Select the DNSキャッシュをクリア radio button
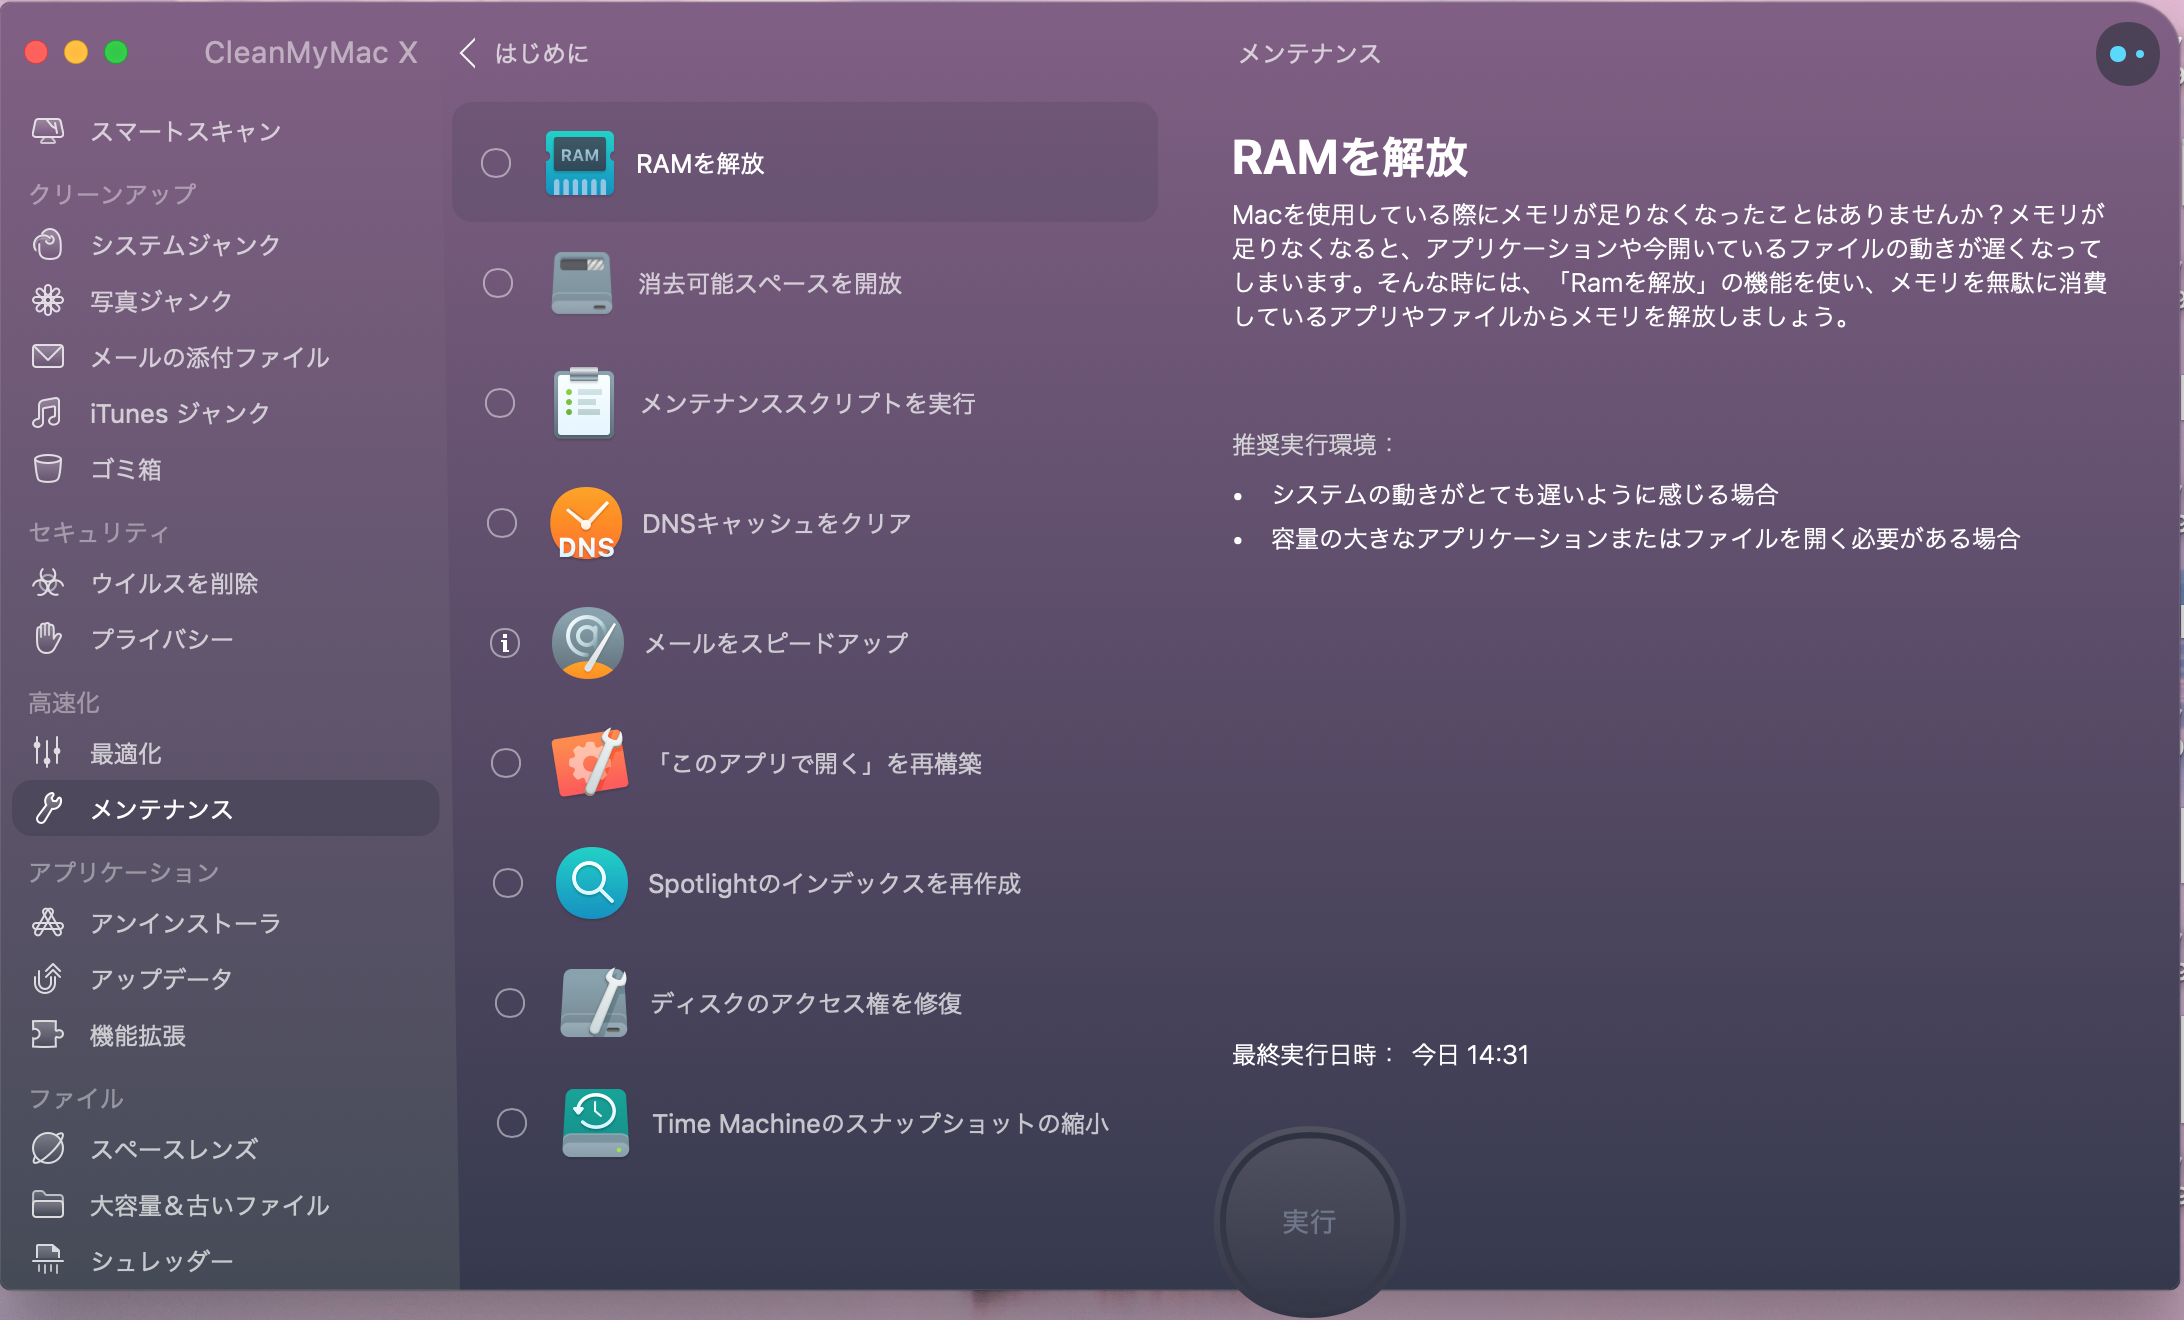 pyautogui.click(x=502, y=523)
